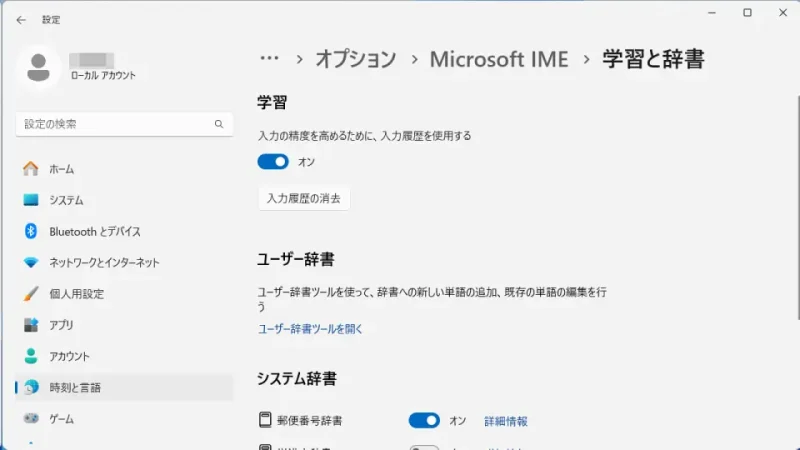Close the 設定 window
Viewport: 800px width, 450px height.
click(783, 13)
